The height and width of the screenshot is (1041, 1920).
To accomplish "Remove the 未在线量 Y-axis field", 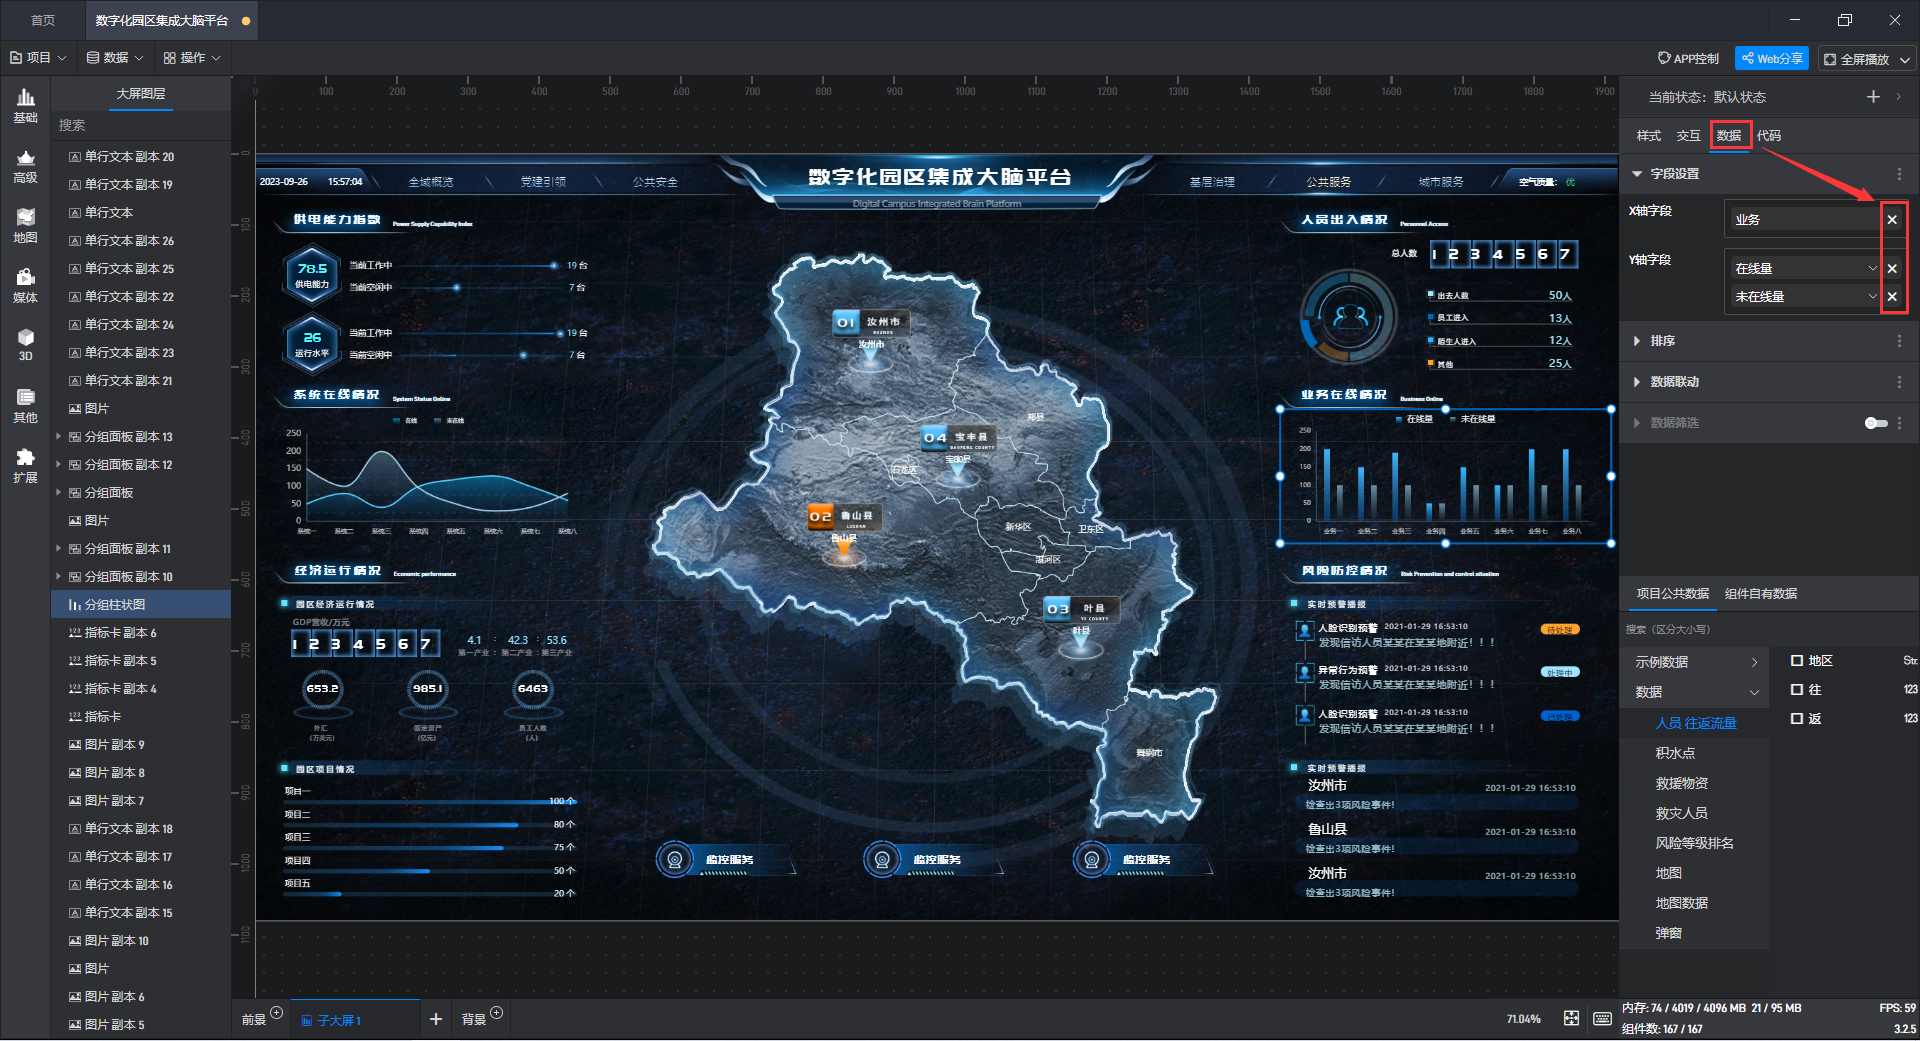I will tap(1892, 297).
